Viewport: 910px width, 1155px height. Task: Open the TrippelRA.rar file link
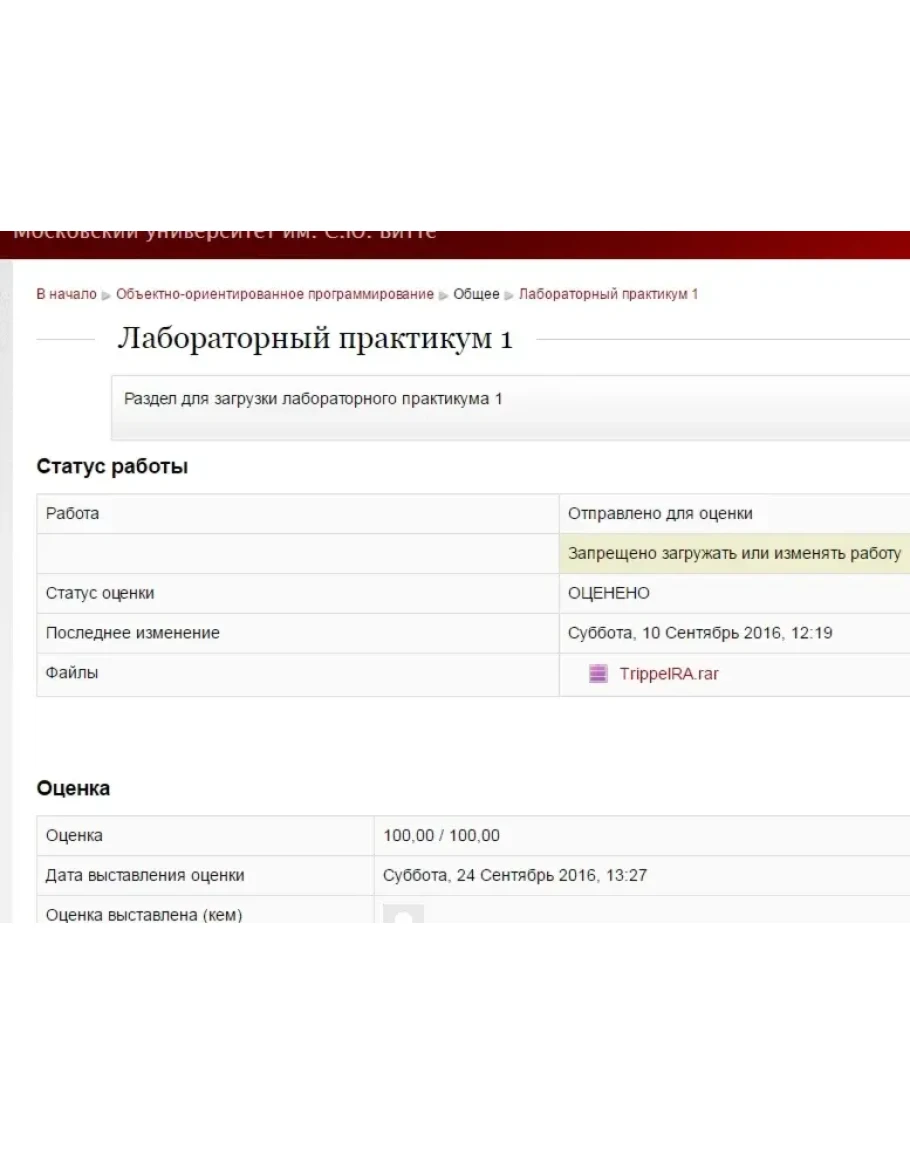(668, 674)
